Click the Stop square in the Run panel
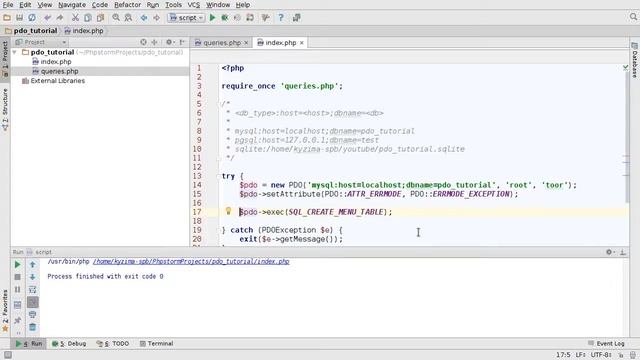The height and width of the screenshot is (360, 640). pyautogui.click(x=17, y=277)
